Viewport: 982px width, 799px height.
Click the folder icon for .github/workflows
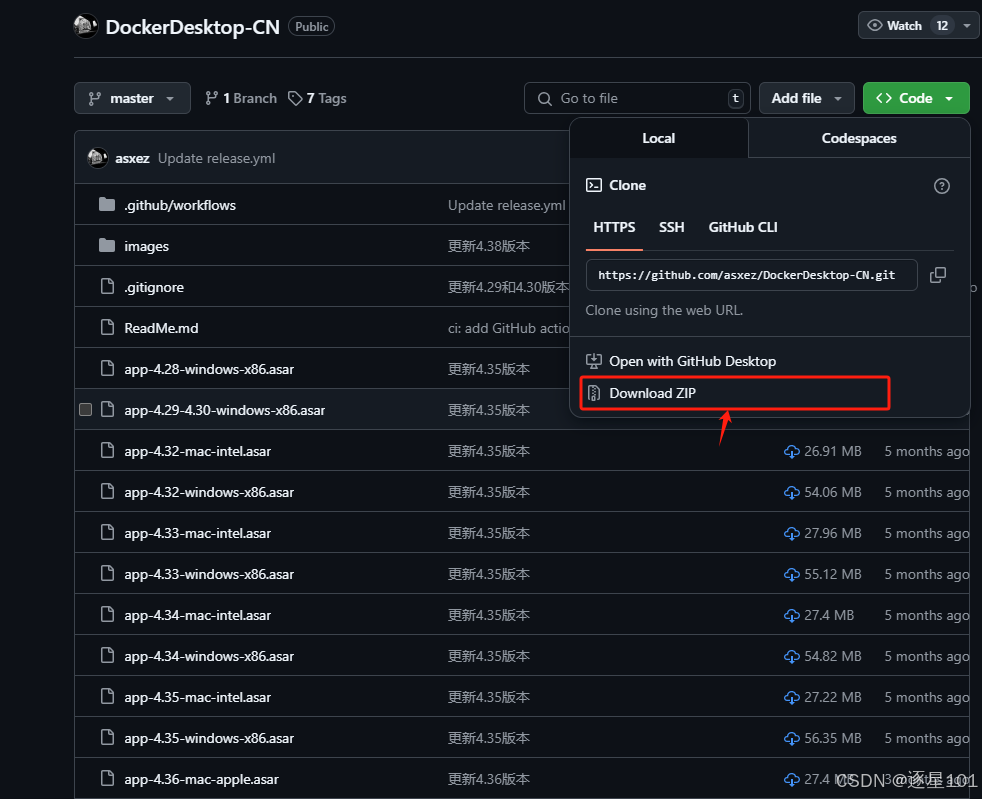point(107,205)
